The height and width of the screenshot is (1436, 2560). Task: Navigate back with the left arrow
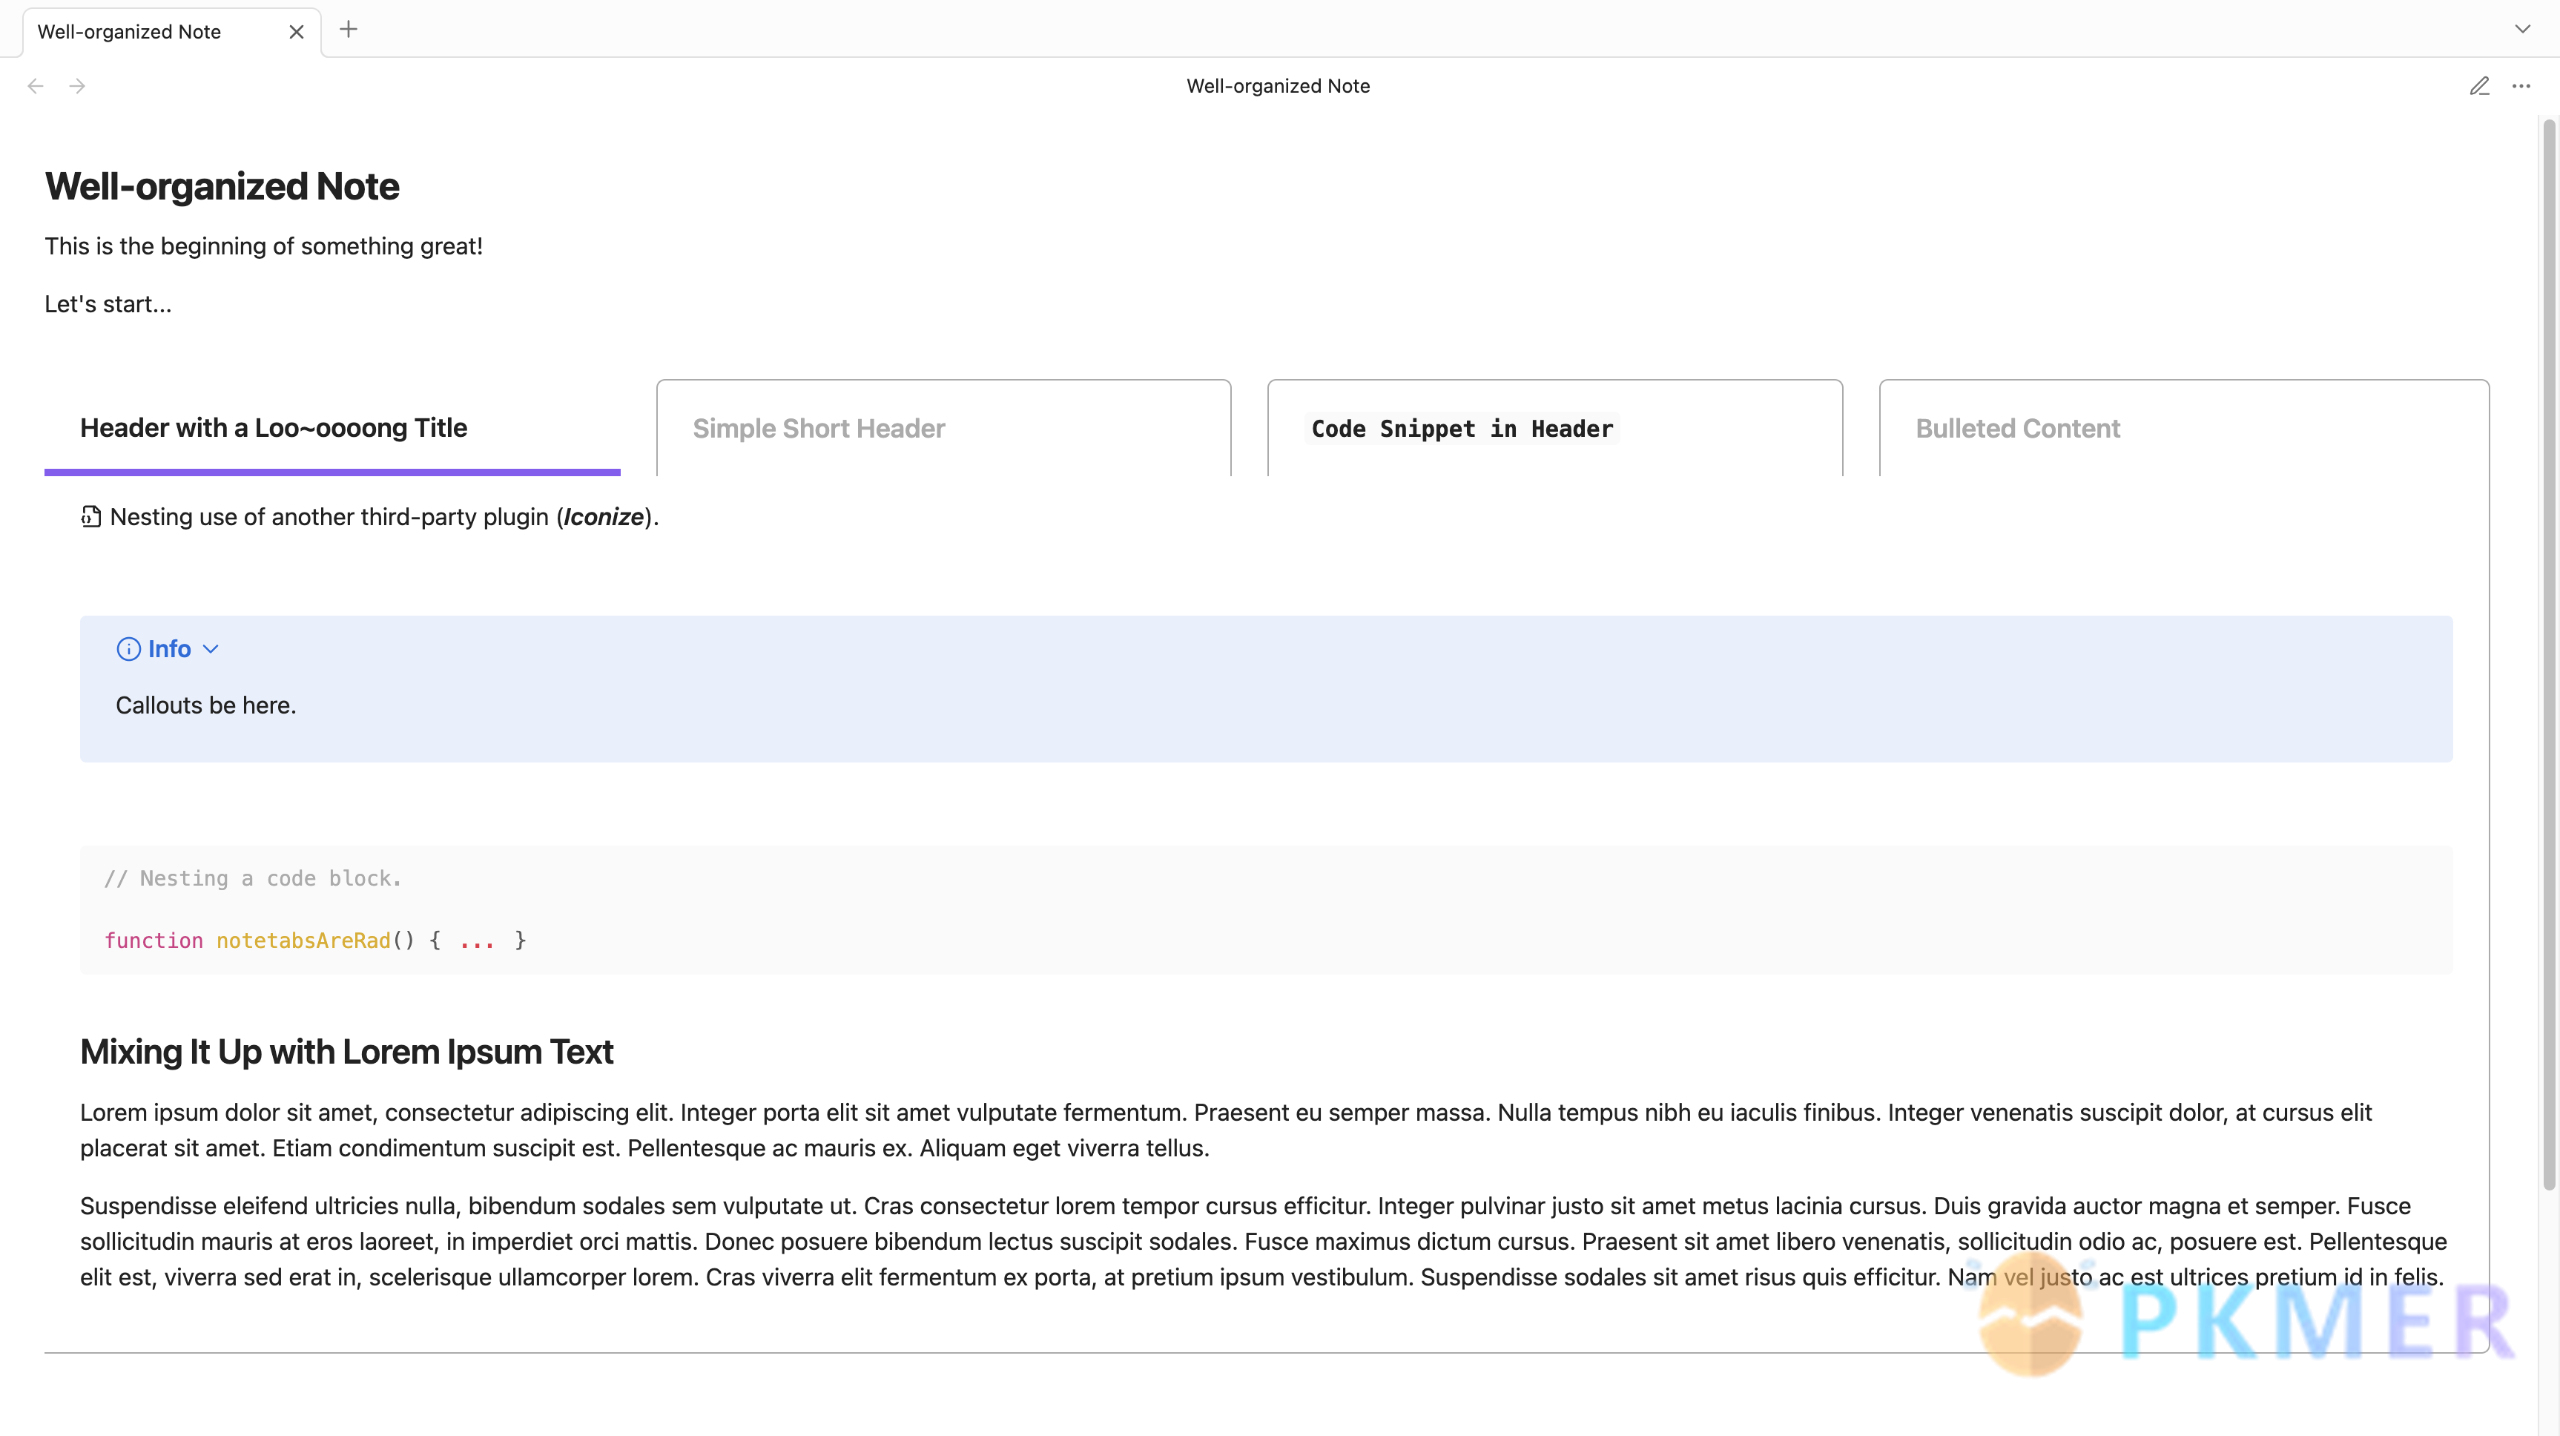click(36, 86)
